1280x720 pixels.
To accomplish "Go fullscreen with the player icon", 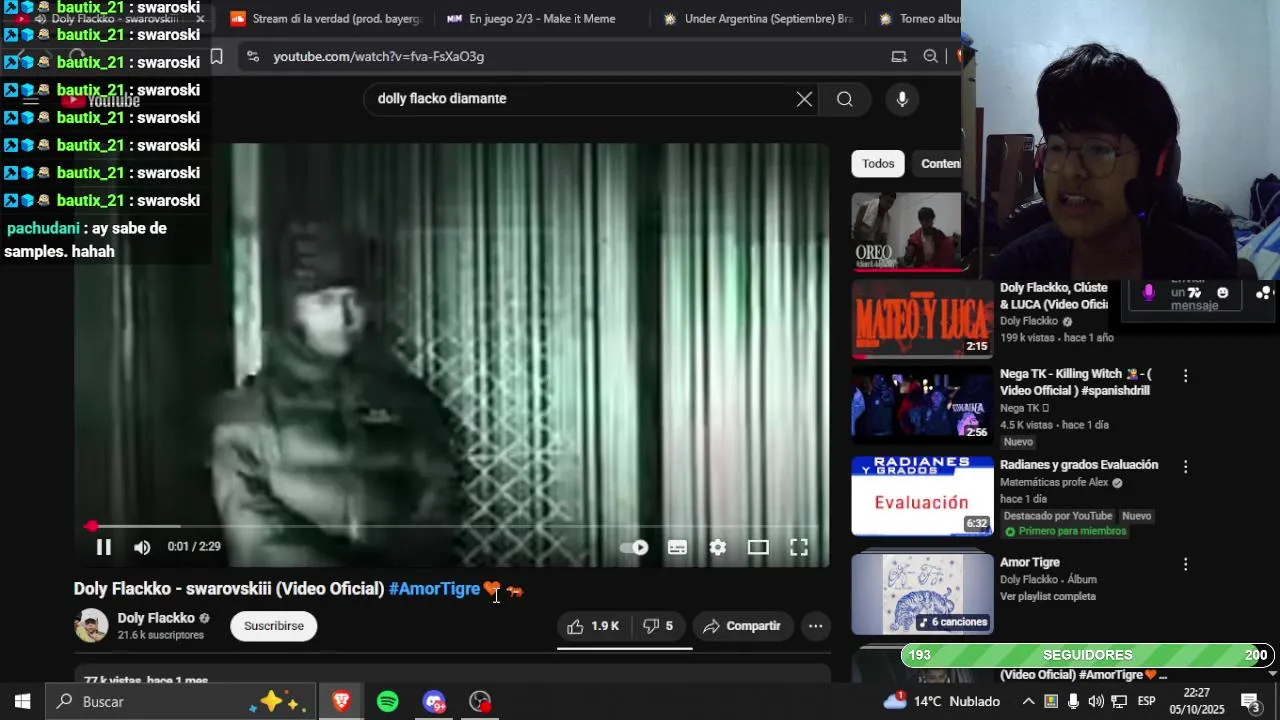I will [799, 547].
